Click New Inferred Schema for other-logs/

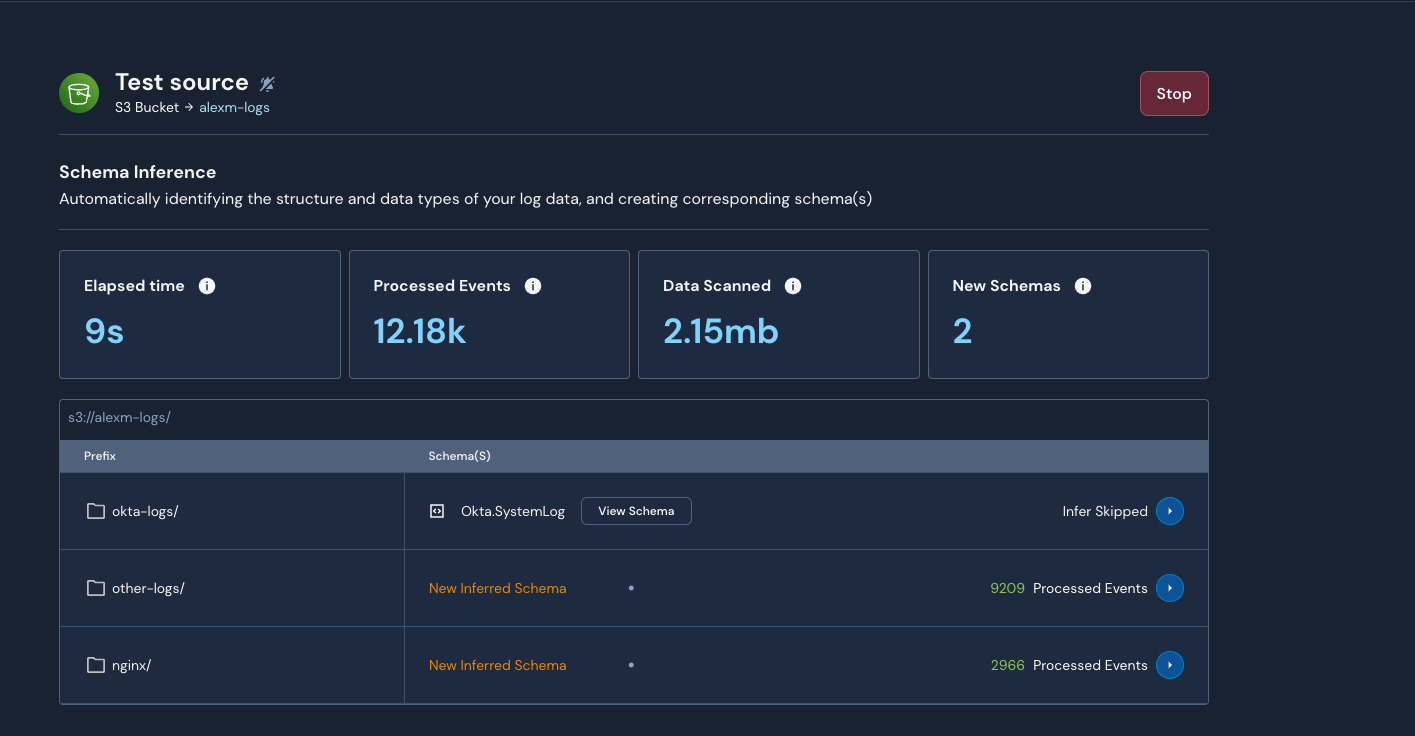[497, 588]
